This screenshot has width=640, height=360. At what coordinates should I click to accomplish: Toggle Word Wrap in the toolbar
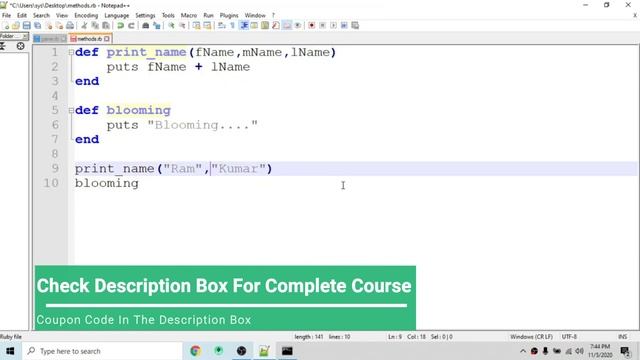coord(222,25)
